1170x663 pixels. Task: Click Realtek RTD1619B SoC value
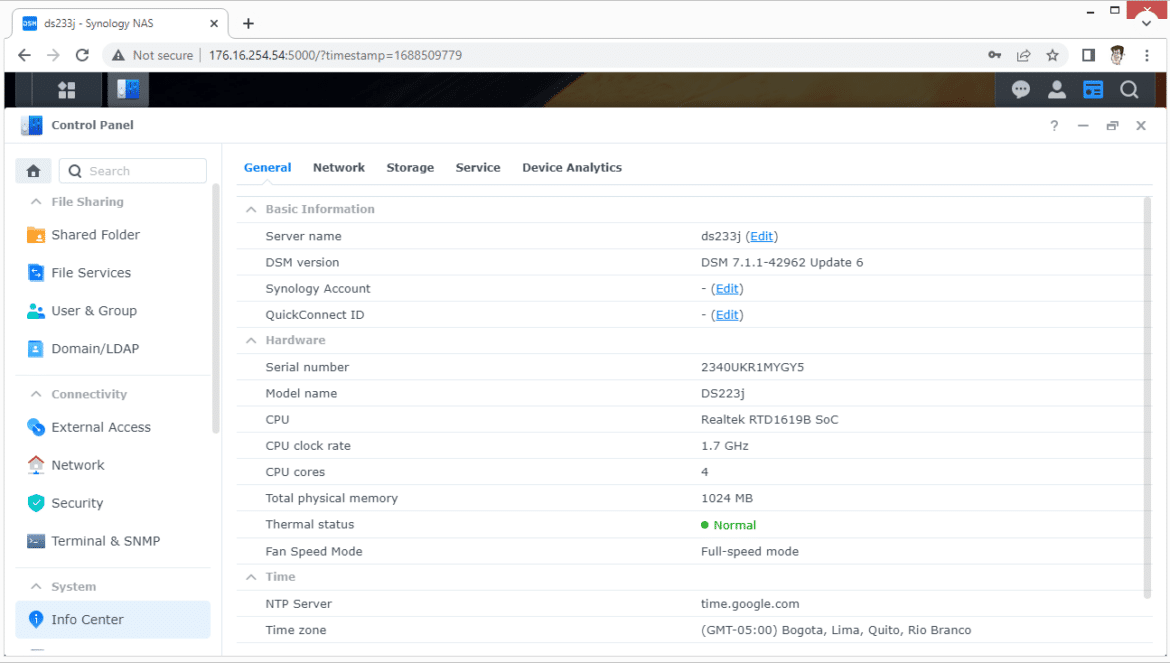tap(769, 420)
